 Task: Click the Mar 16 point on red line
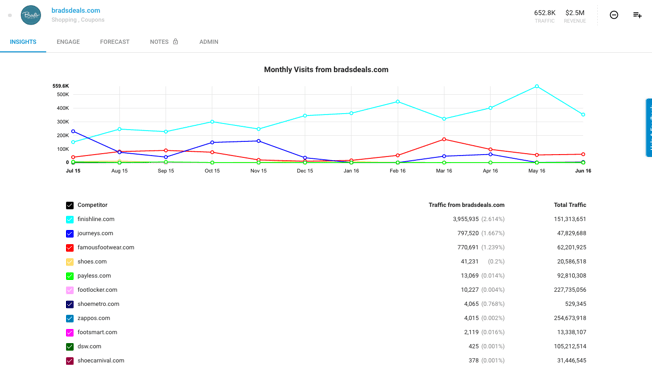pos(444,139)
